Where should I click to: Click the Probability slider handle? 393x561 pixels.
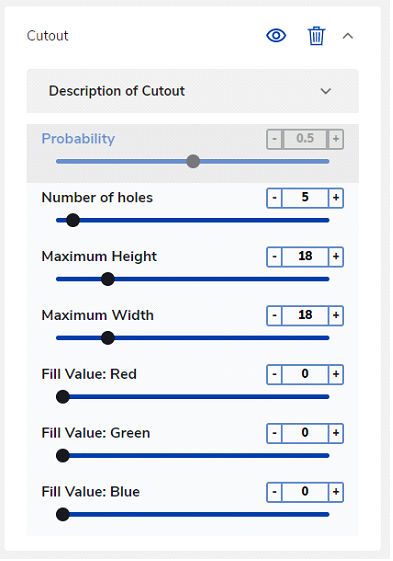193,161
